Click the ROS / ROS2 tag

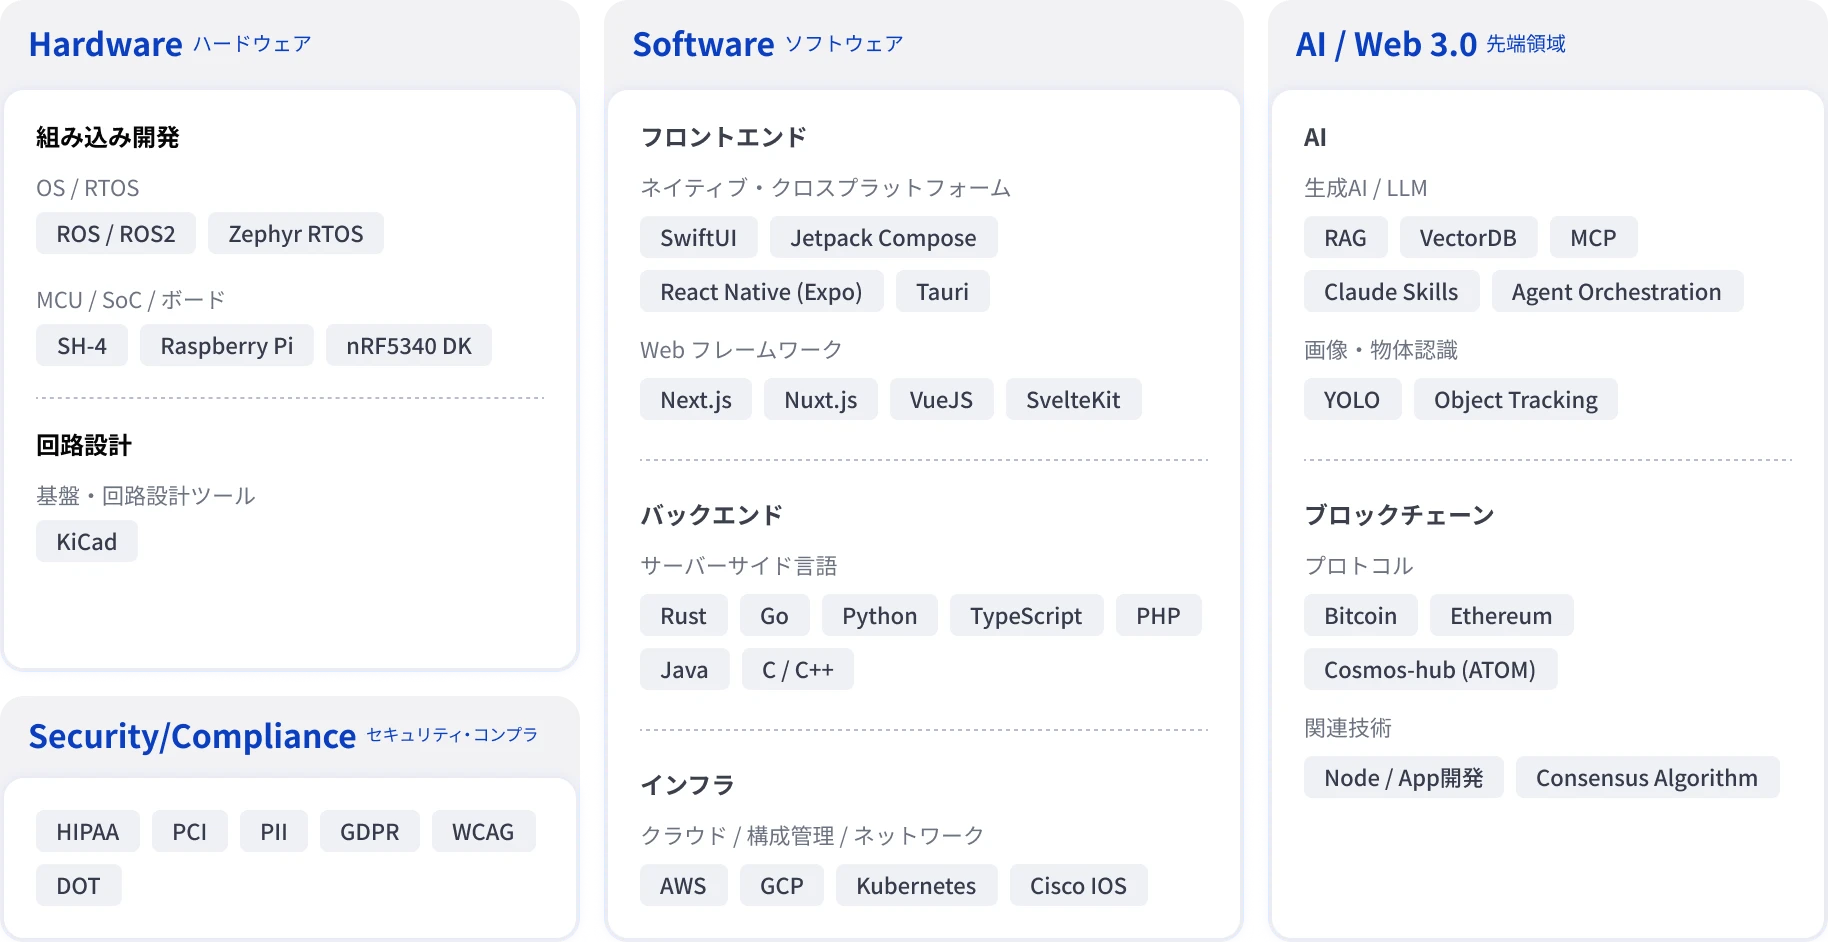coord(116,233)
